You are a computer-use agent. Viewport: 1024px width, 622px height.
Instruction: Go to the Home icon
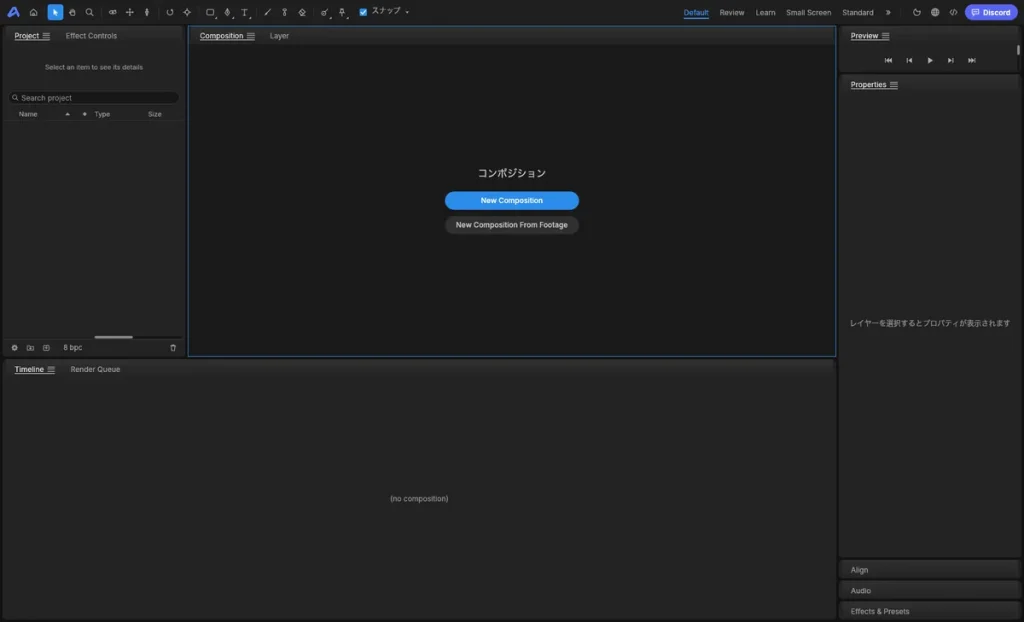[33, 12]
